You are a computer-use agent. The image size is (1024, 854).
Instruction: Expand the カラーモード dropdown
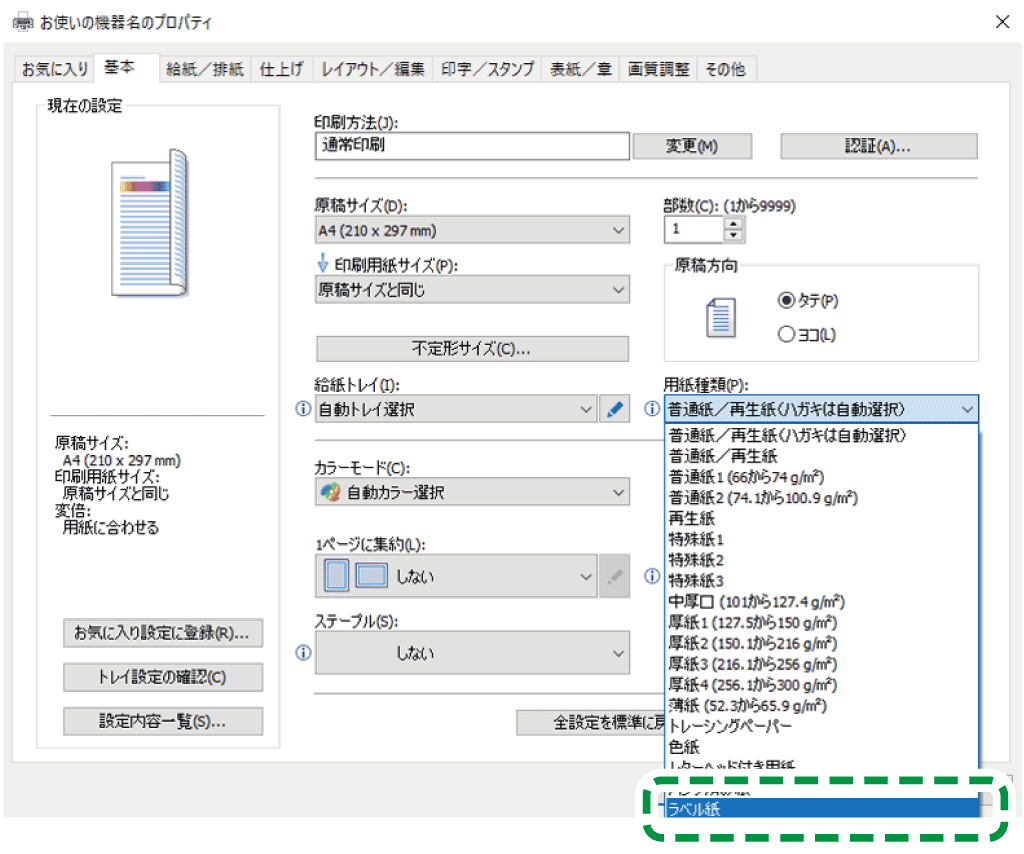pos(472,492)
